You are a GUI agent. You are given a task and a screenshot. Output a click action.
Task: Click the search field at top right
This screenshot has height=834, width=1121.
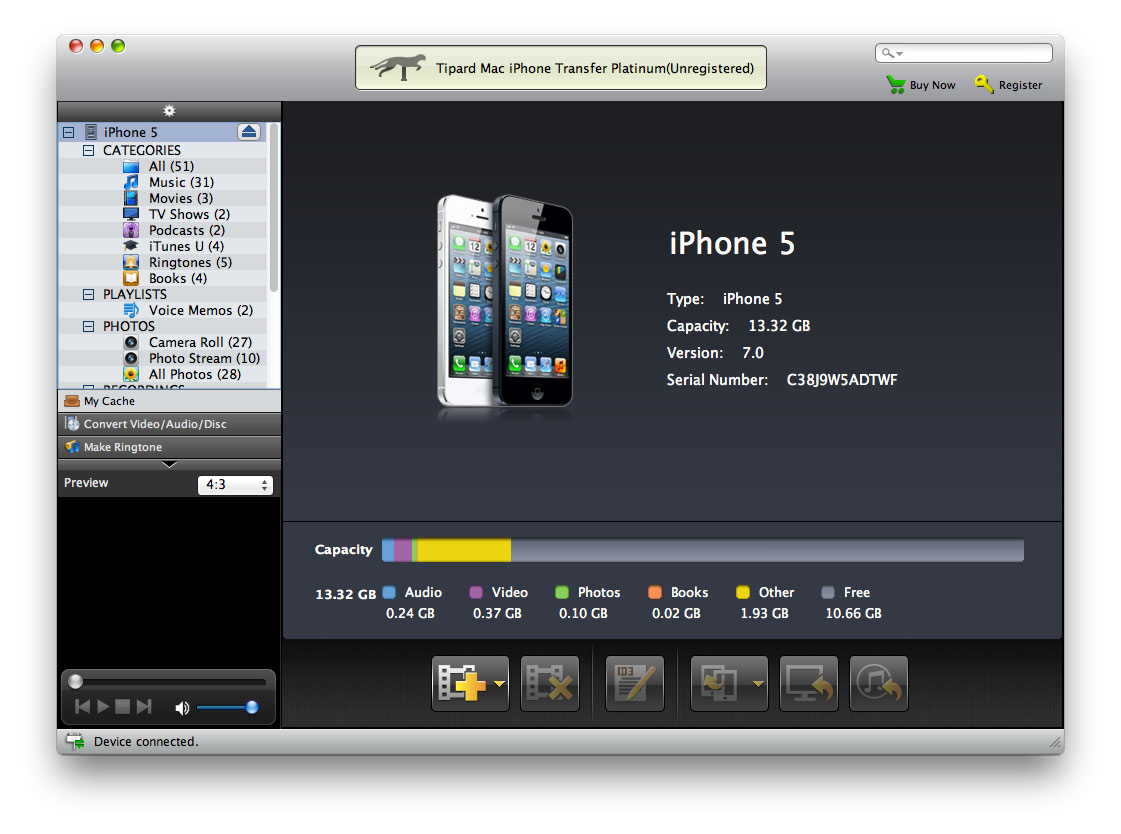964,53
